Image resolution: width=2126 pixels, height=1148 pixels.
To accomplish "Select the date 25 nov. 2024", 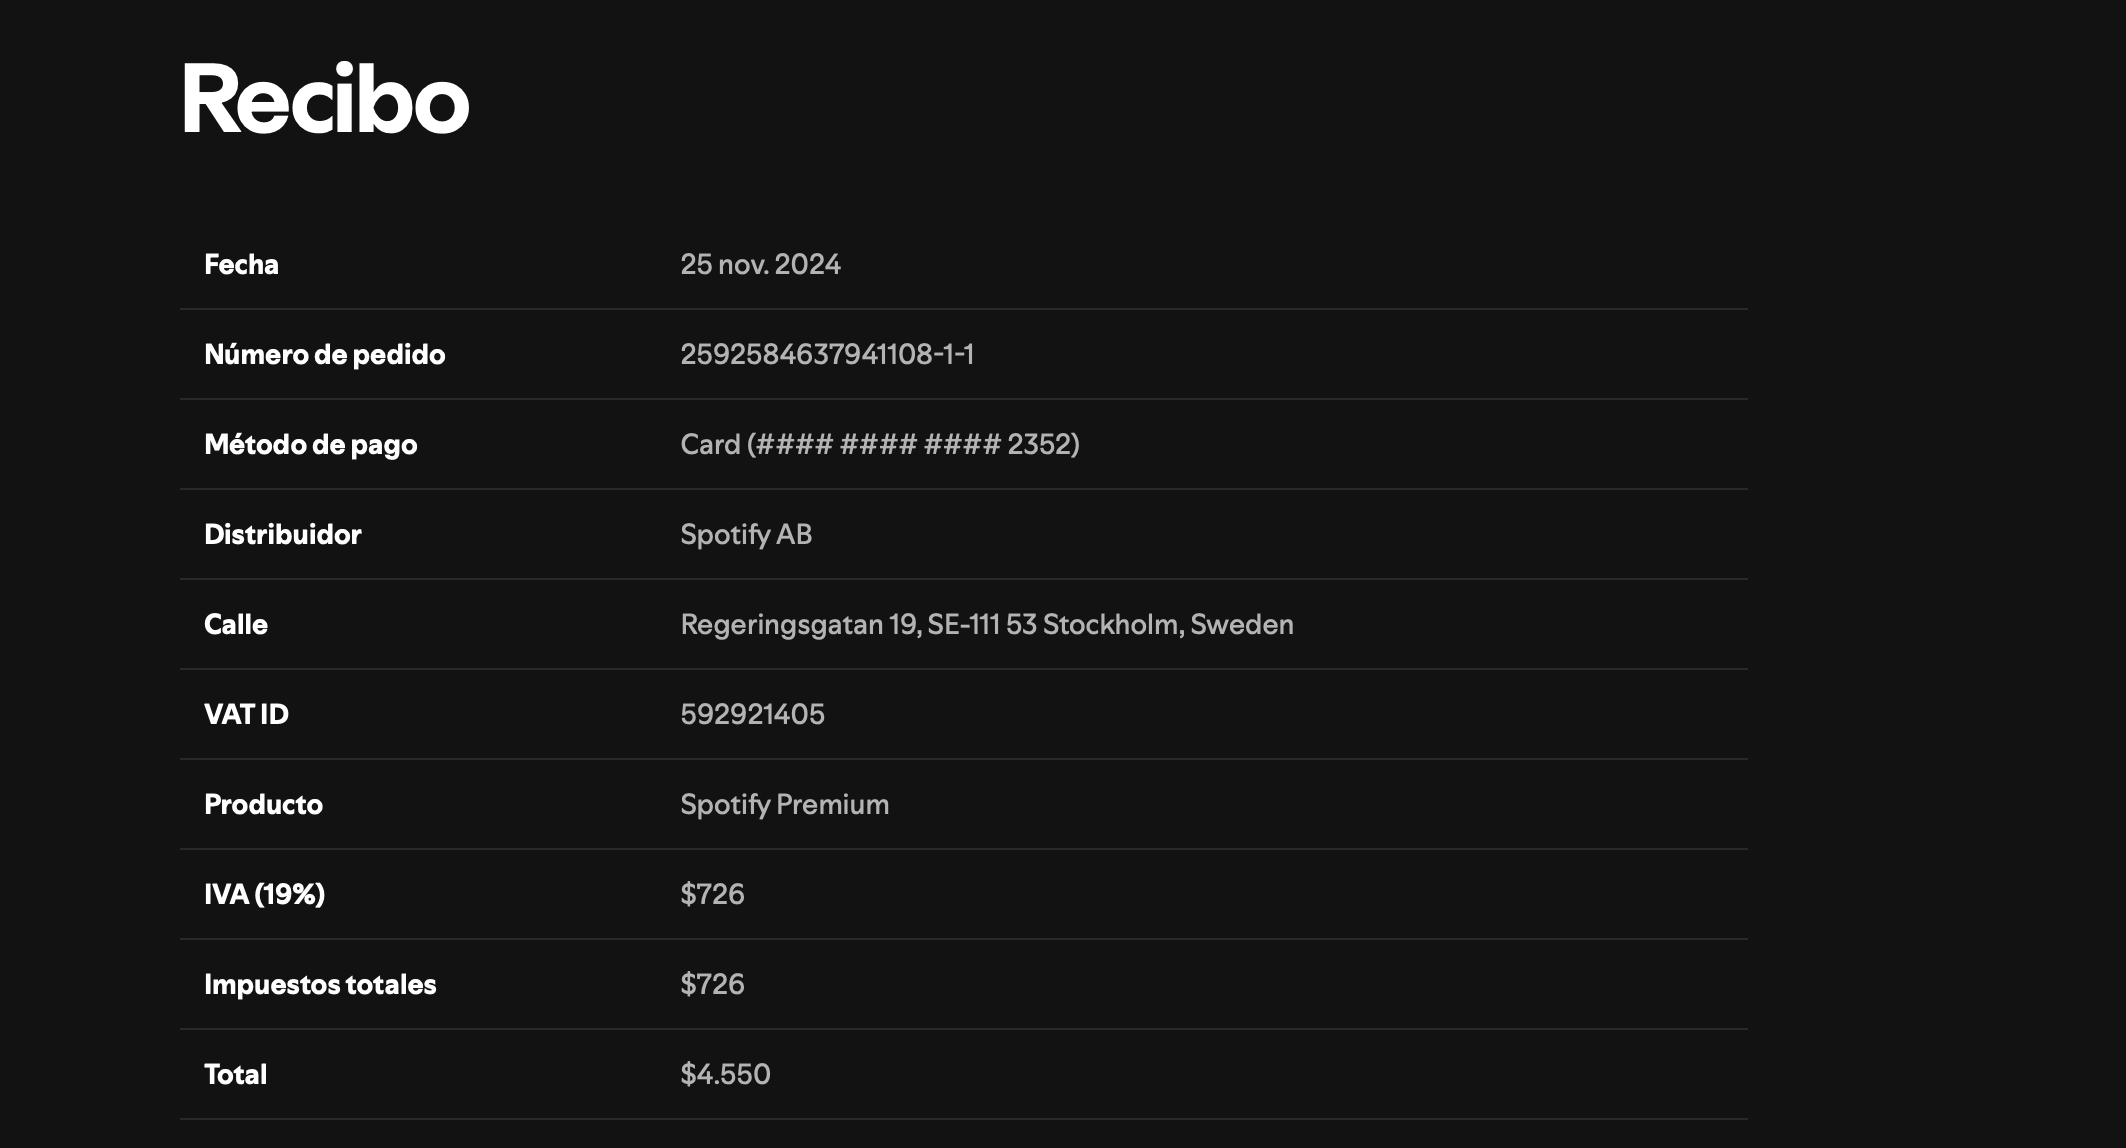I will [x=760, y=264].
